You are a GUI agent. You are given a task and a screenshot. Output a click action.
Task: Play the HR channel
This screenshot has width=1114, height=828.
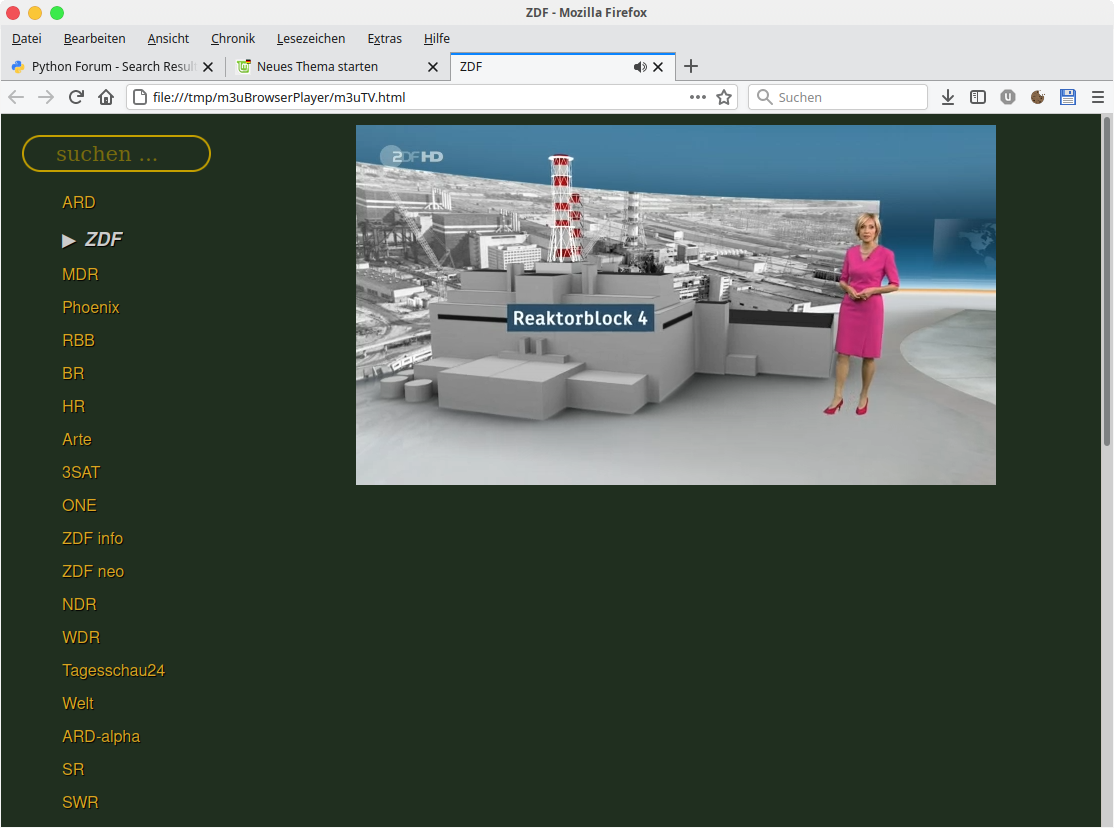(73, 407)
